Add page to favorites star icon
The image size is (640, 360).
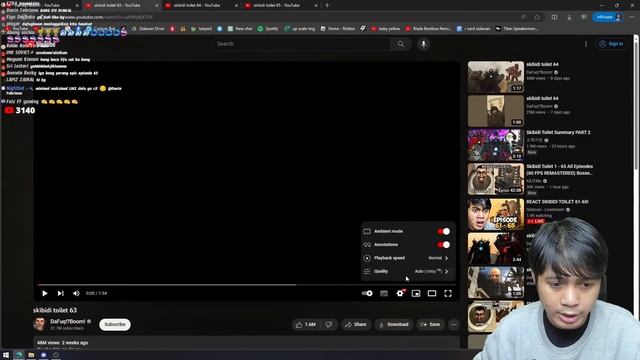pyautogui.click(x=537, y=17)
